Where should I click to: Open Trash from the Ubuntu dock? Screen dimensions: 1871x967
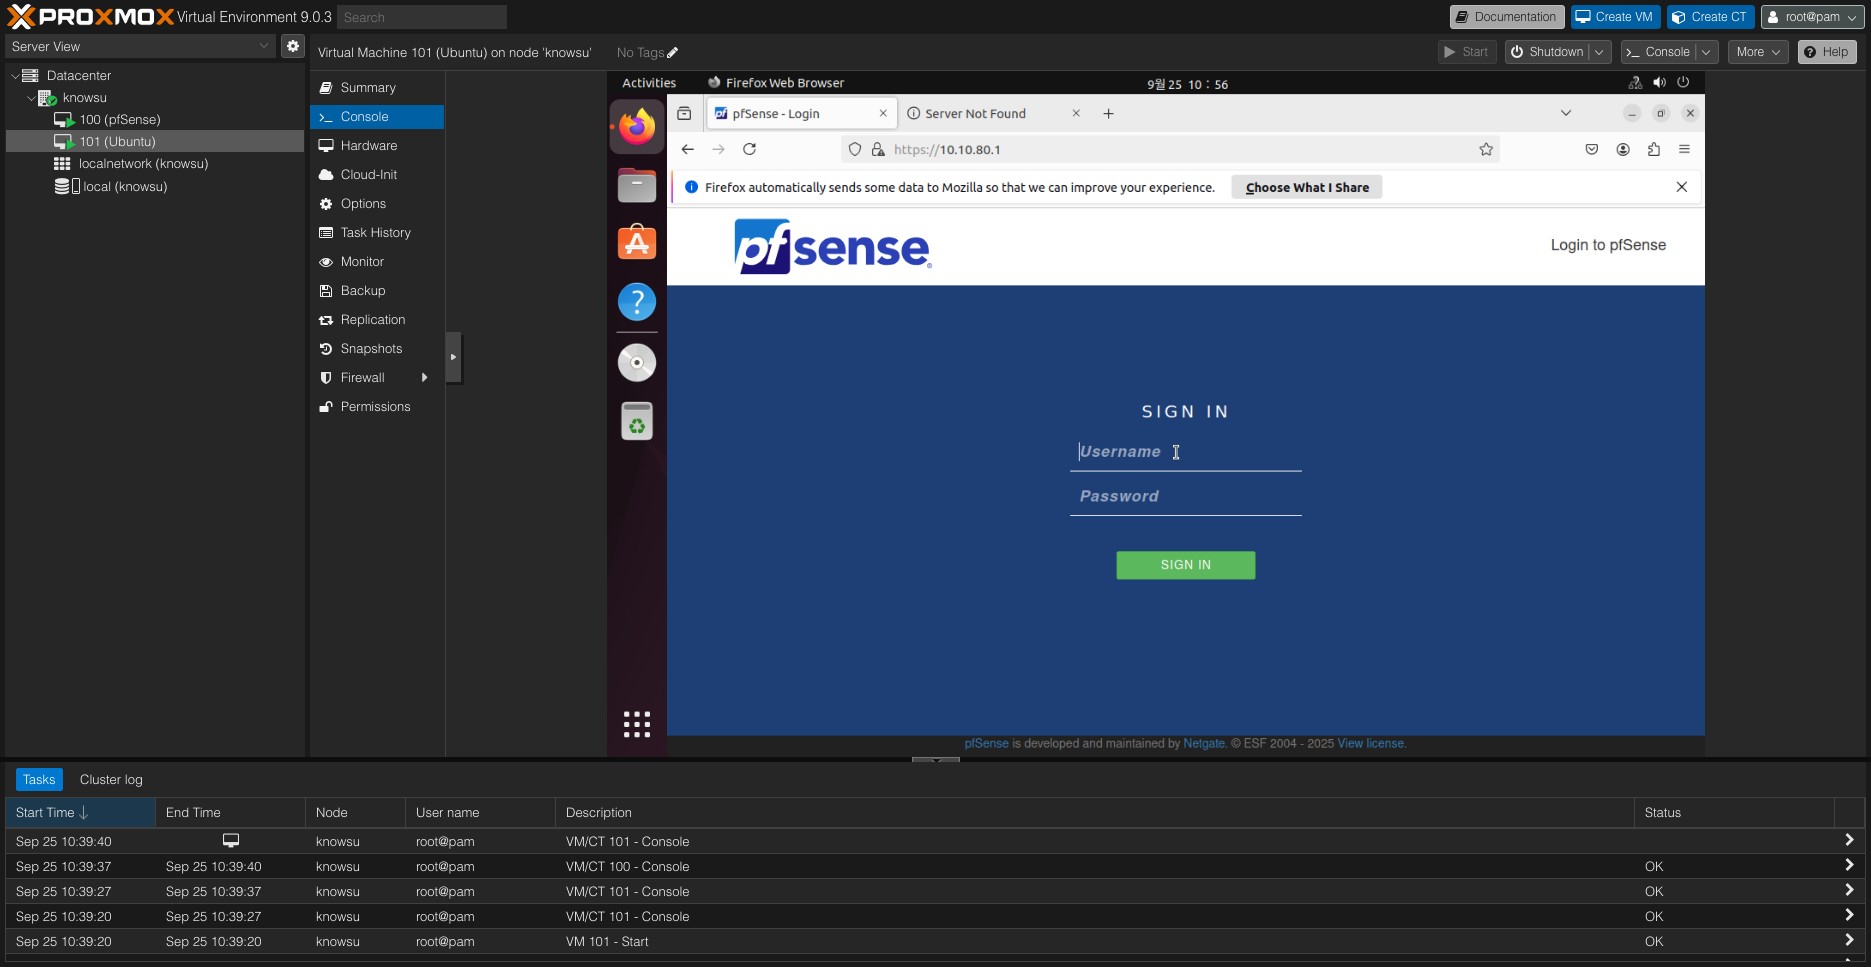tap(637, 421)
